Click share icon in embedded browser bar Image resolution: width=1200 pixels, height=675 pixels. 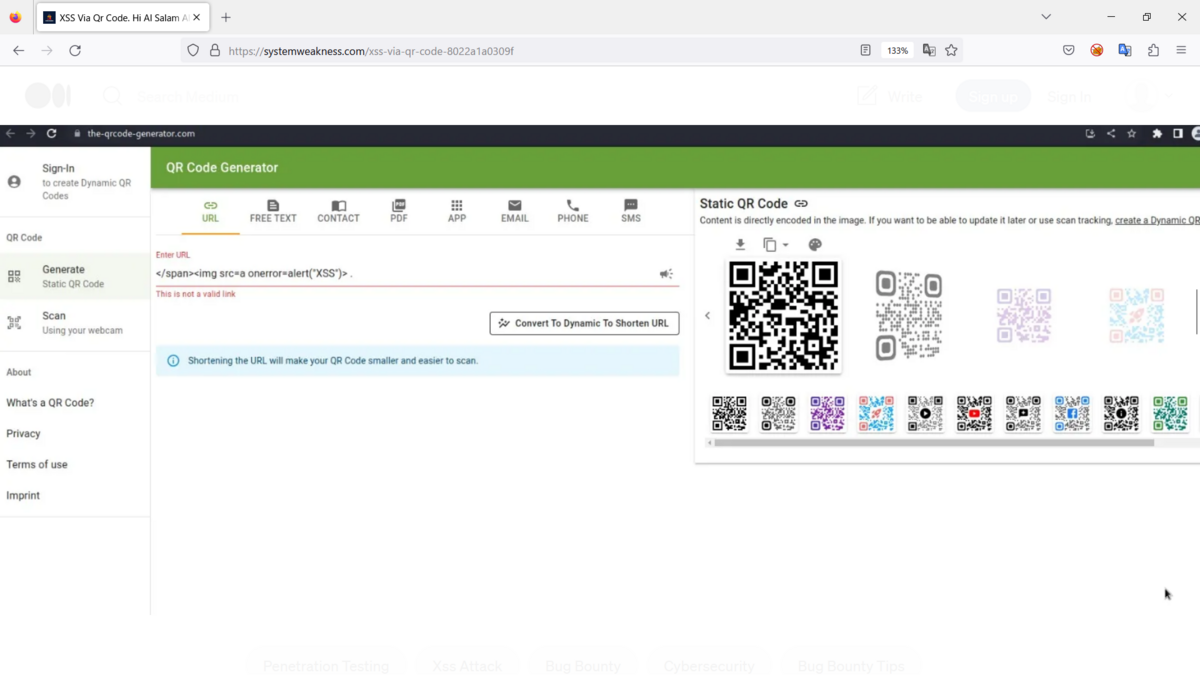(1111, 133)
